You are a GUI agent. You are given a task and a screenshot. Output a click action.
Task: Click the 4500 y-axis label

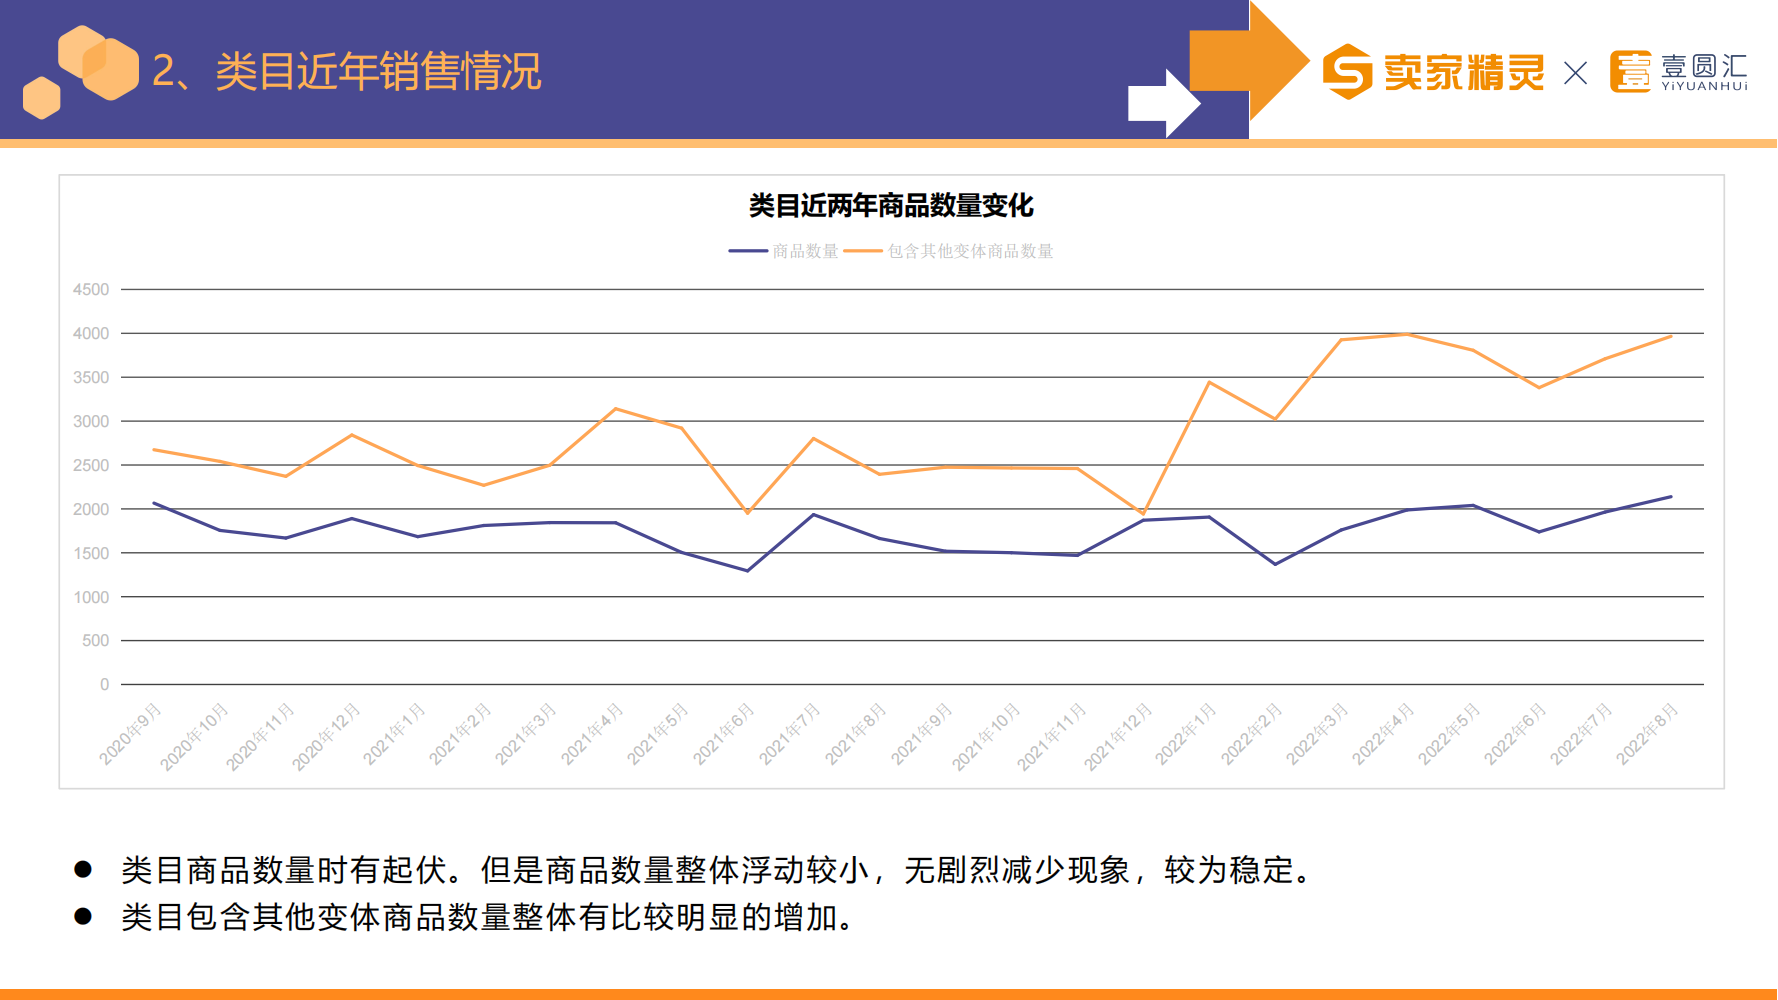pos(91,289)
